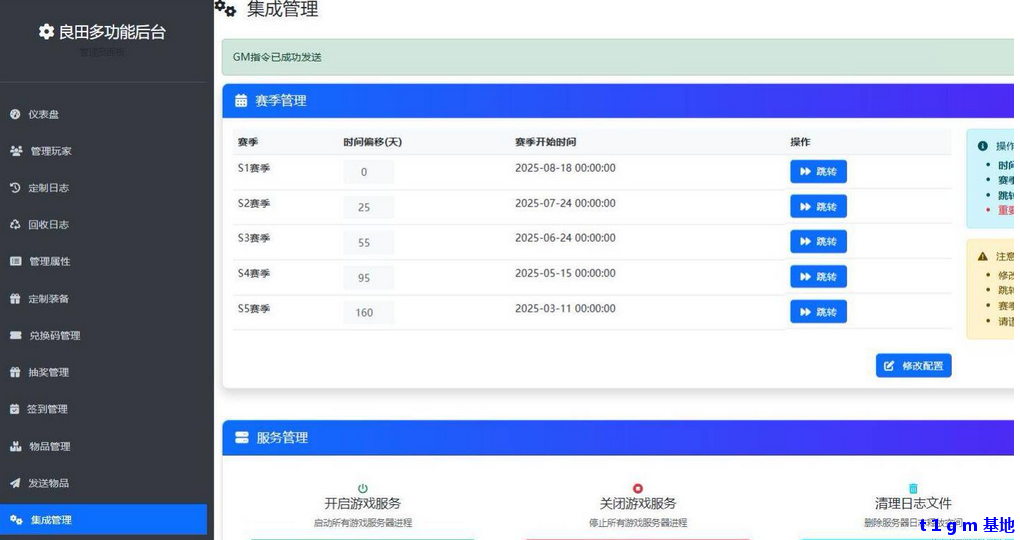Click the S5赛季 row label

click(x=254, y=308)
